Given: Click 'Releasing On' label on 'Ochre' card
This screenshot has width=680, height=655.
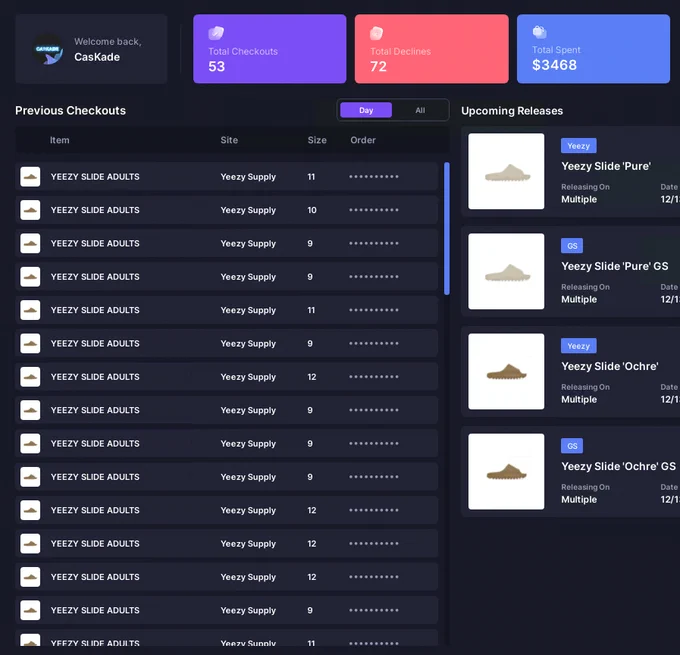Looking at the screenshot, I should point(585,387).
